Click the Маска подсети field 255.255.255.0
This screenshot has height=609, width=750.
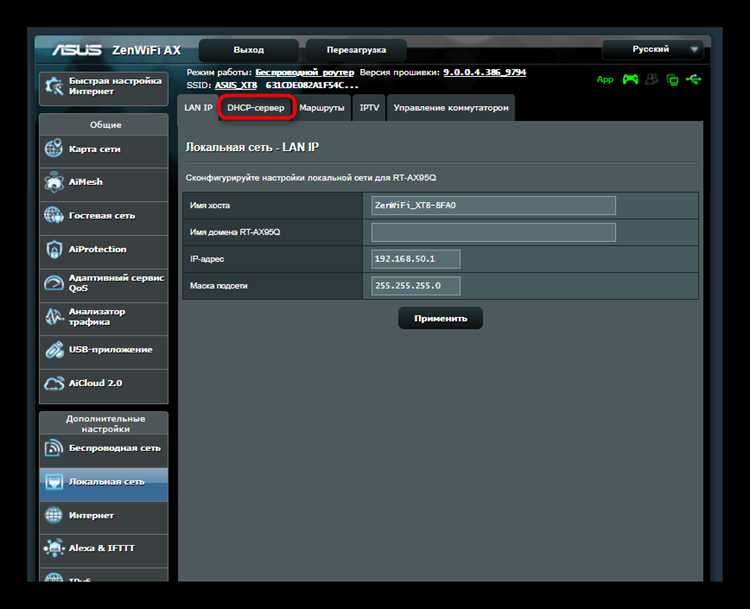(x=416, y=286)
